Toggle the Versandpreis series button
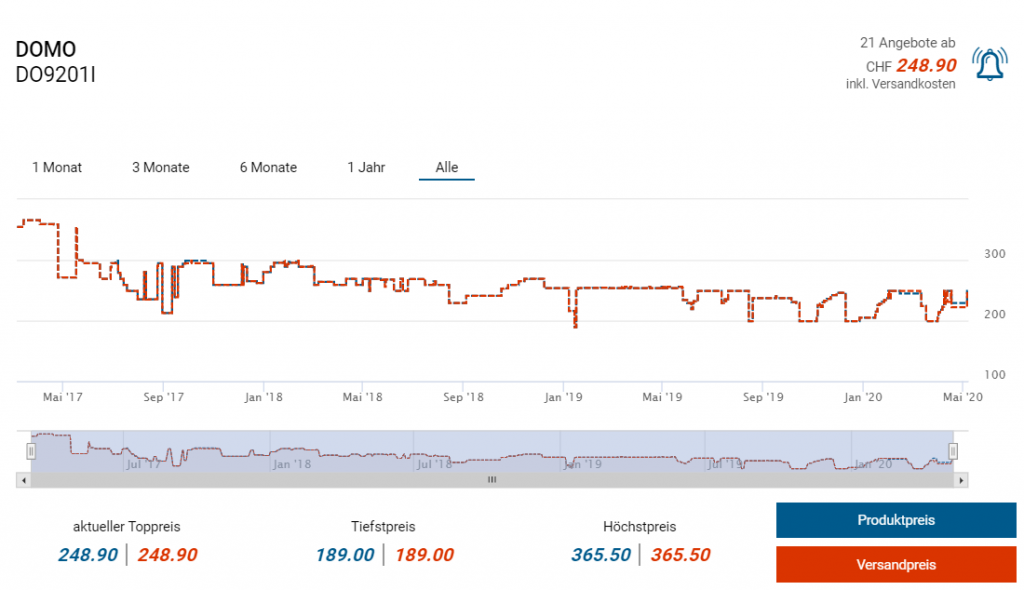The image size is (1024, 590). point(896,565)
